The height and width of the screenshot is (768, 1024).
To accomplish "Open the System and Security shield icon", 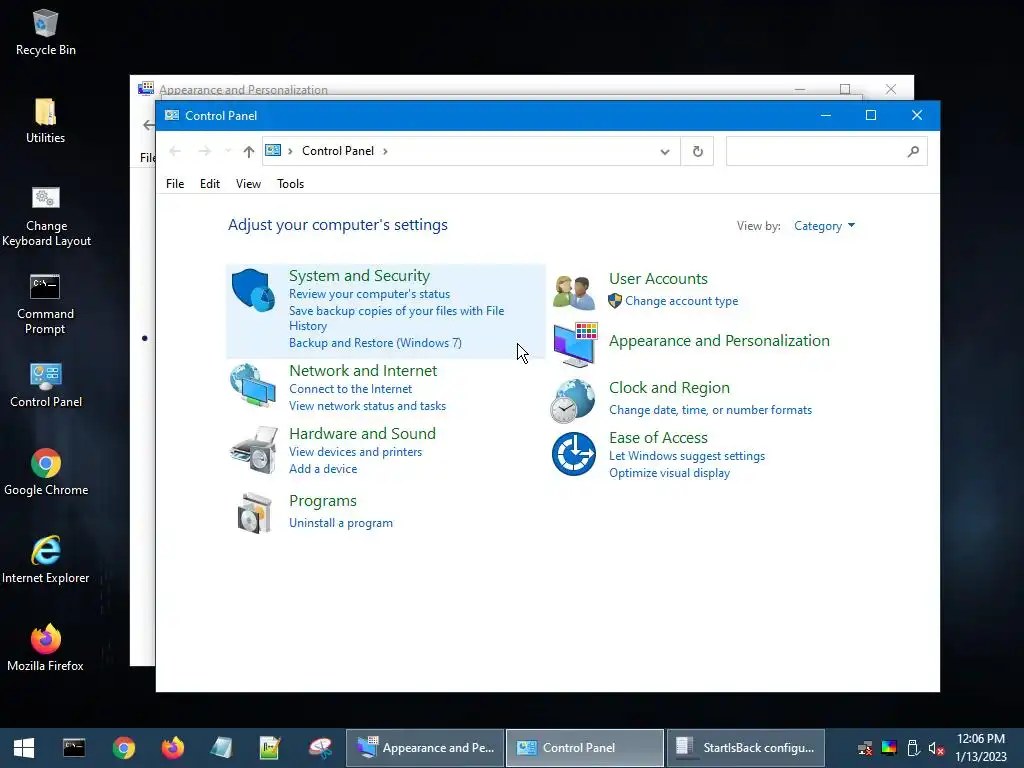I will (253, 290).
